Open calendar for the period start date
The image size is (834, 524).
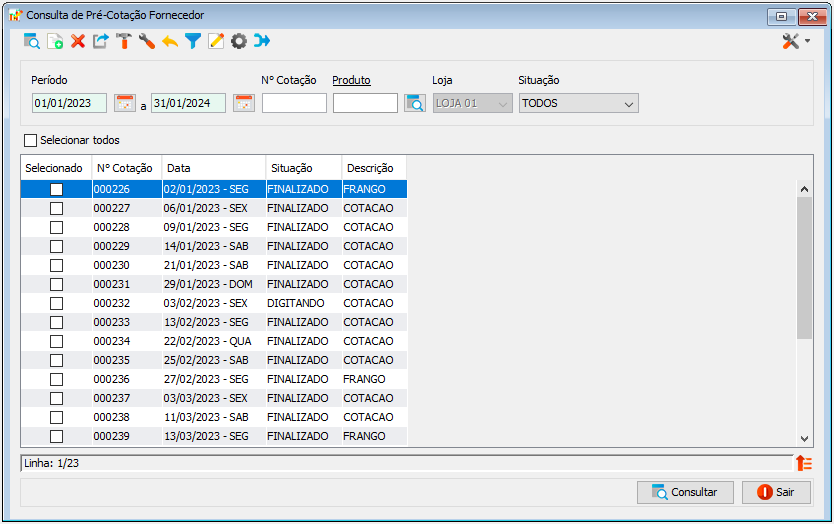(125, 103)
